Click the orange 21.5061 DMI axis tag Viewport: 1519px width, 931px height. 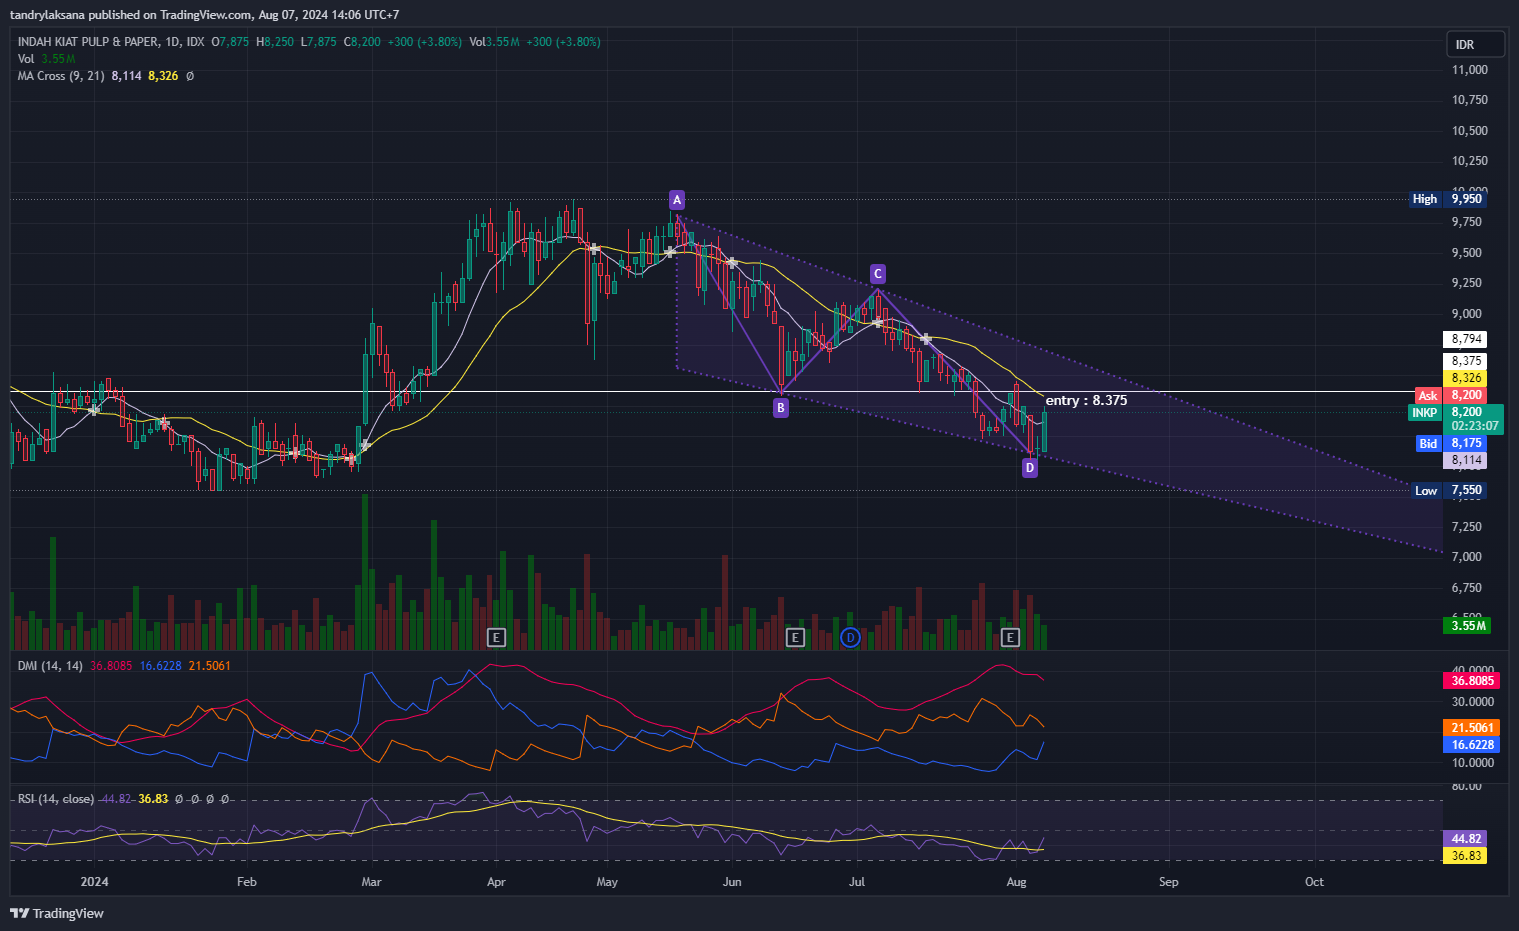1472,727
